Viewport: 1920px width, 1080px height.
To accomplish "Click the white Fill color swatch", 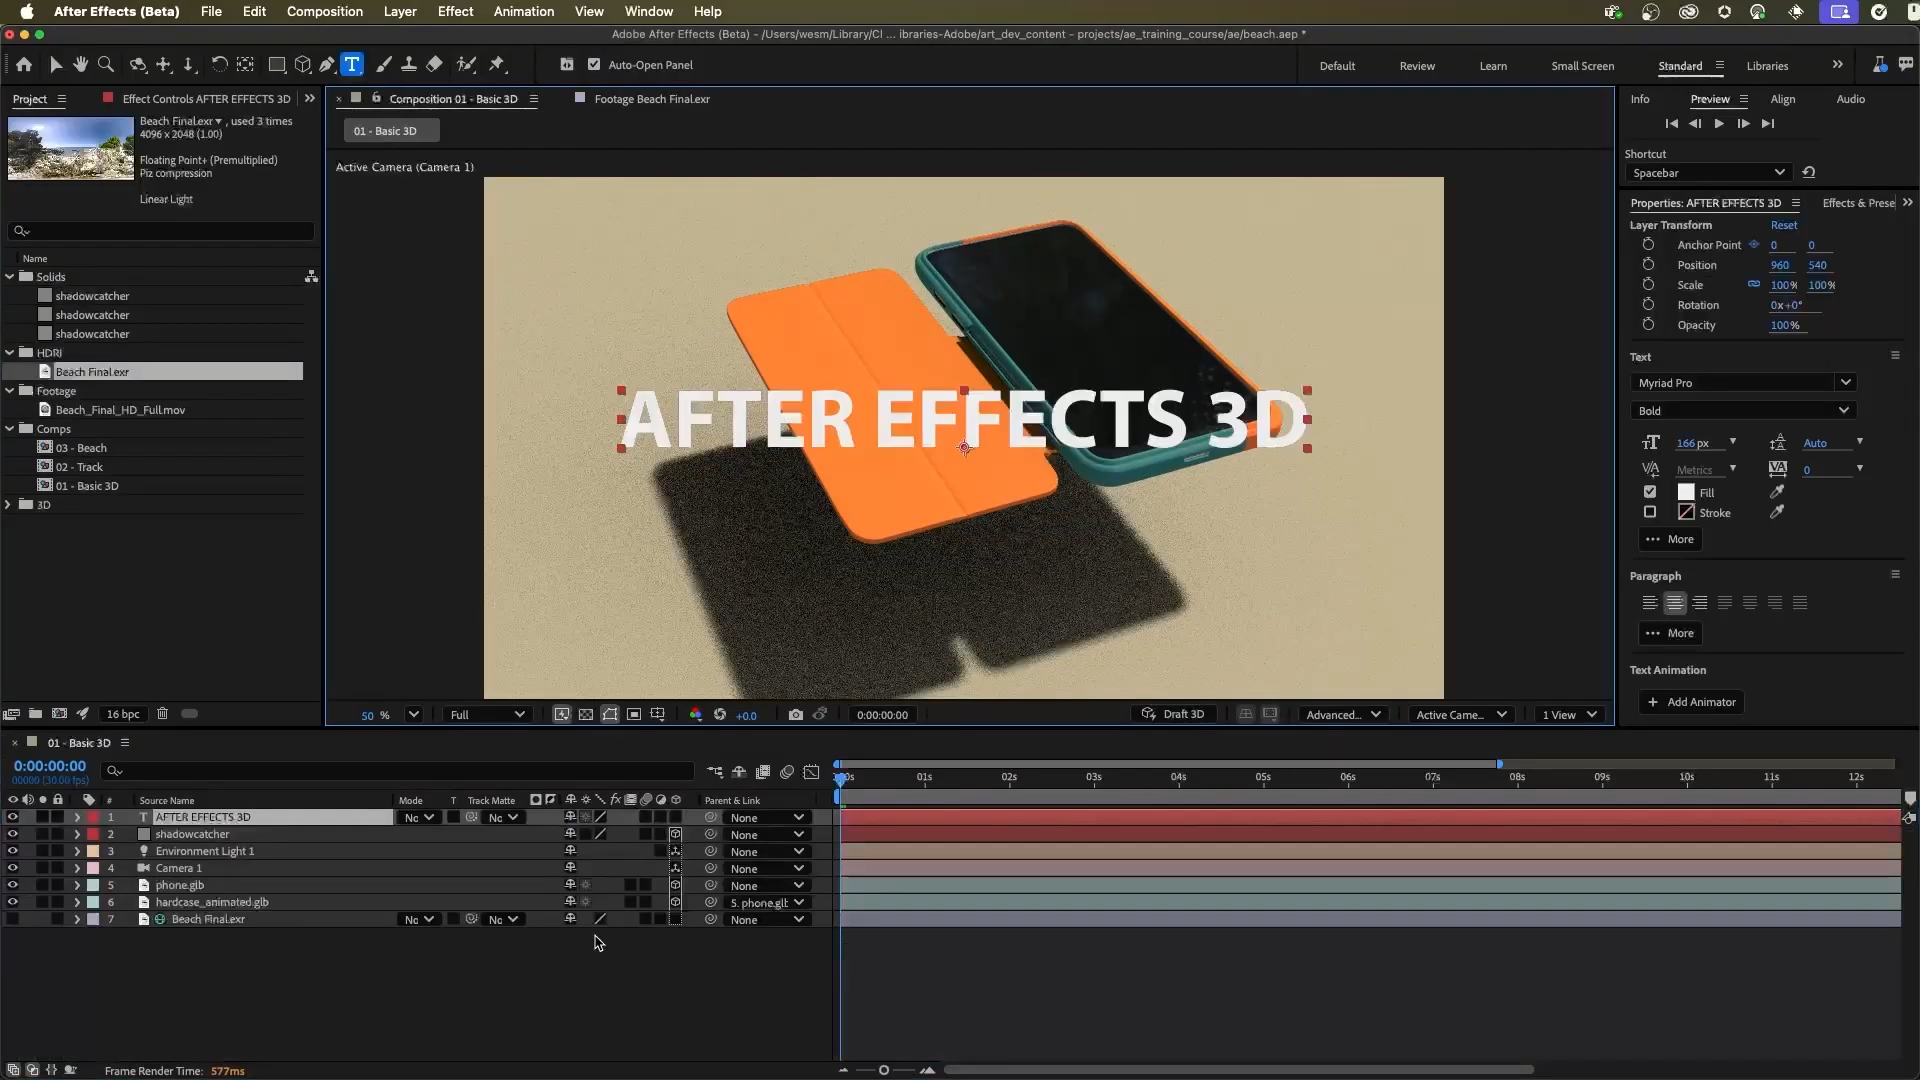I will (1686, 492).
